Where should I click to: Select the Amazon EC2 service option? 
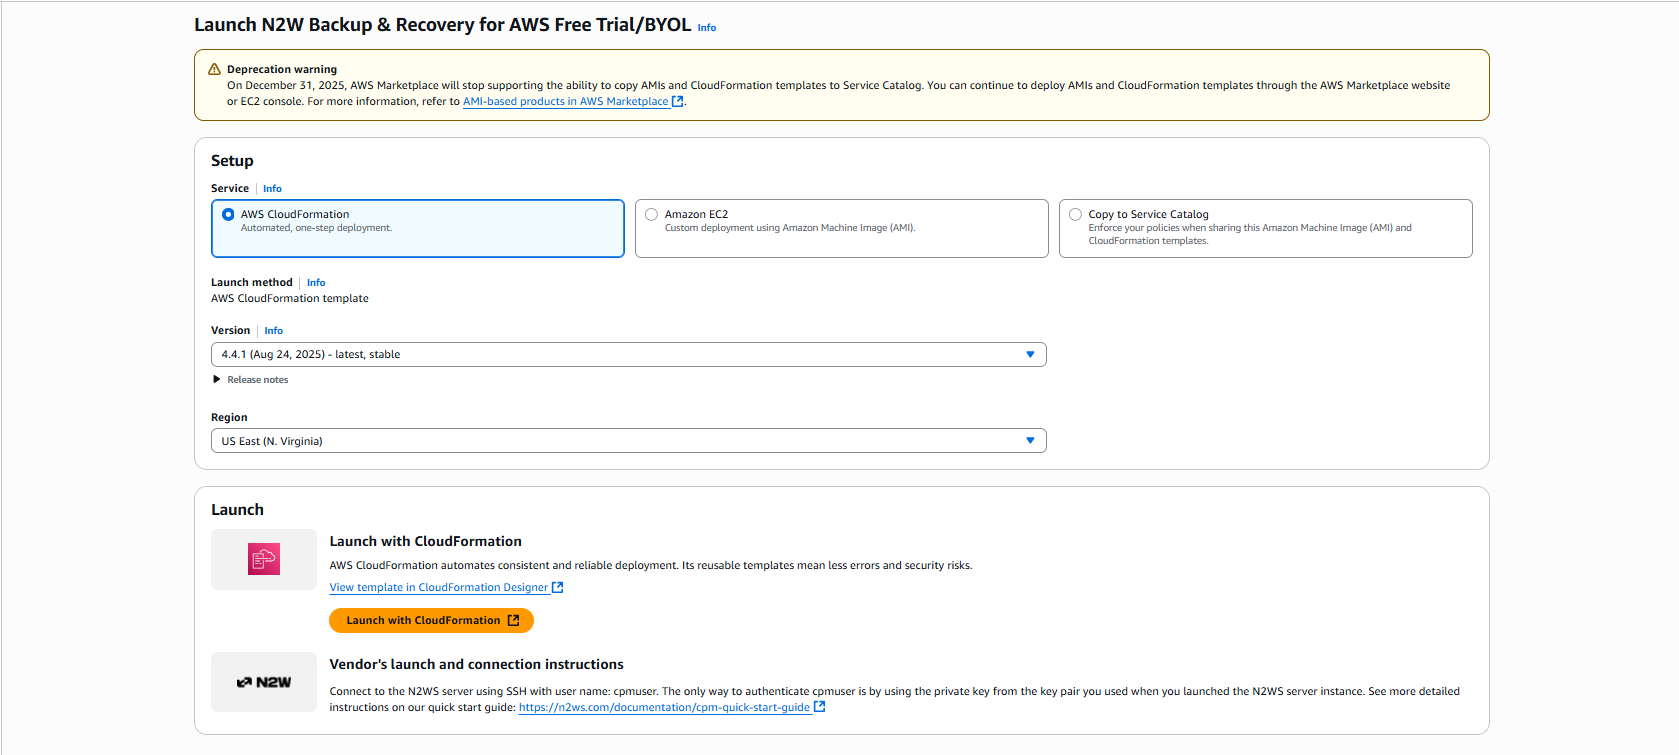pyautogui.click(x=842, y=228)
